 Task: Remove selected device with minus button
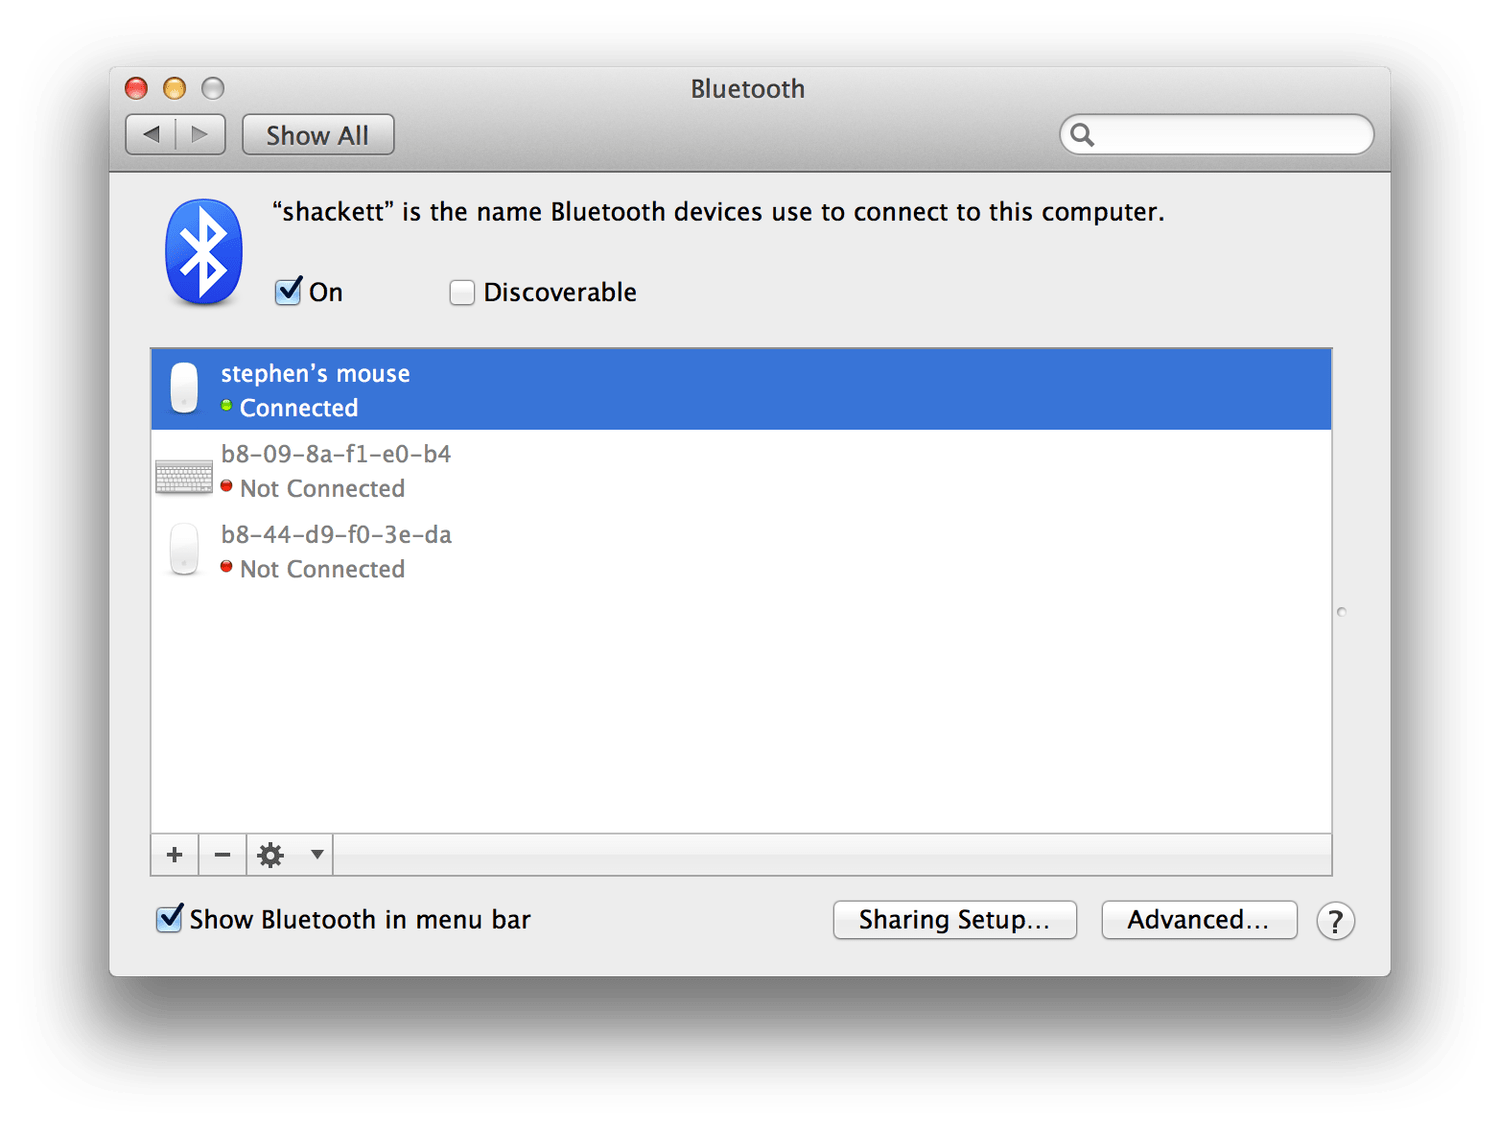coord(222,855)
